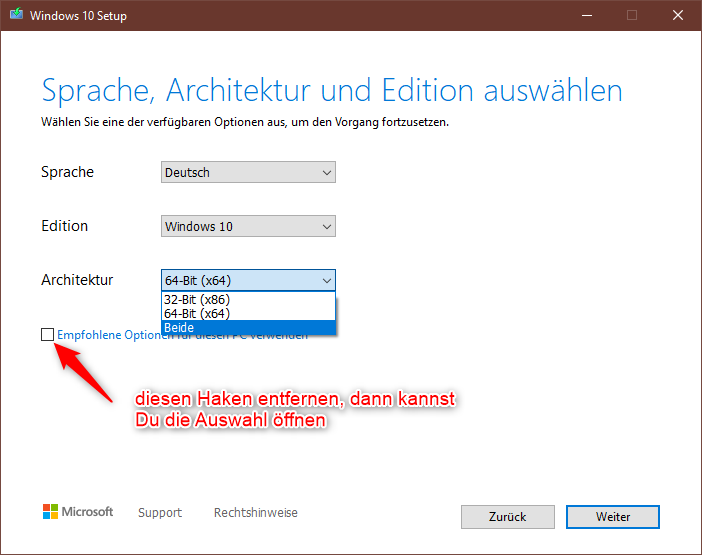
Task: Click the Architektur label
Action: [77, 280]
